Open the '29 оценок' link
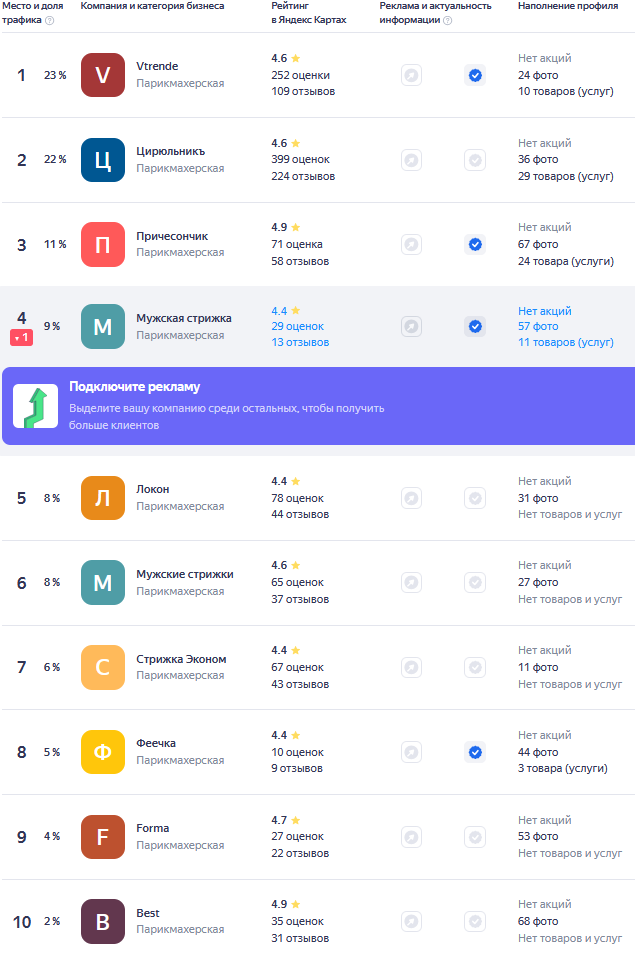Screen dimensions: 635x960 [x=298, y=326]
